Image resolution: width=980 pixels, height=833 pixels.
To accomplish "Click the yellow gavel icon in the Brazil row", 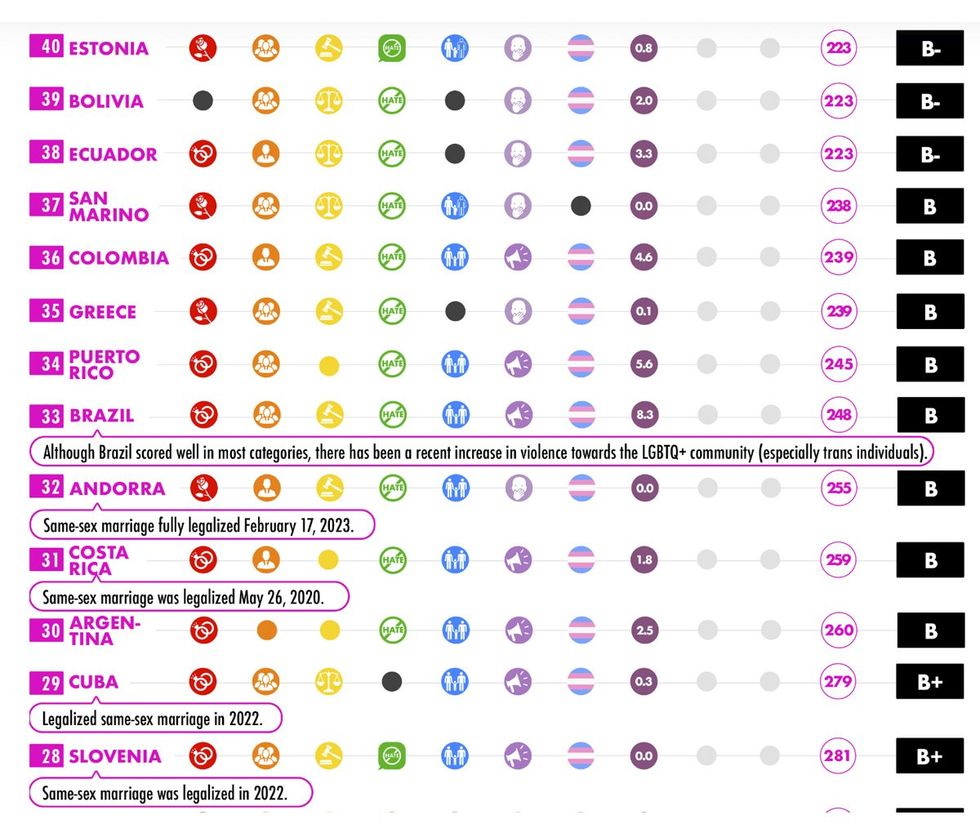I will tap(329, 414).
